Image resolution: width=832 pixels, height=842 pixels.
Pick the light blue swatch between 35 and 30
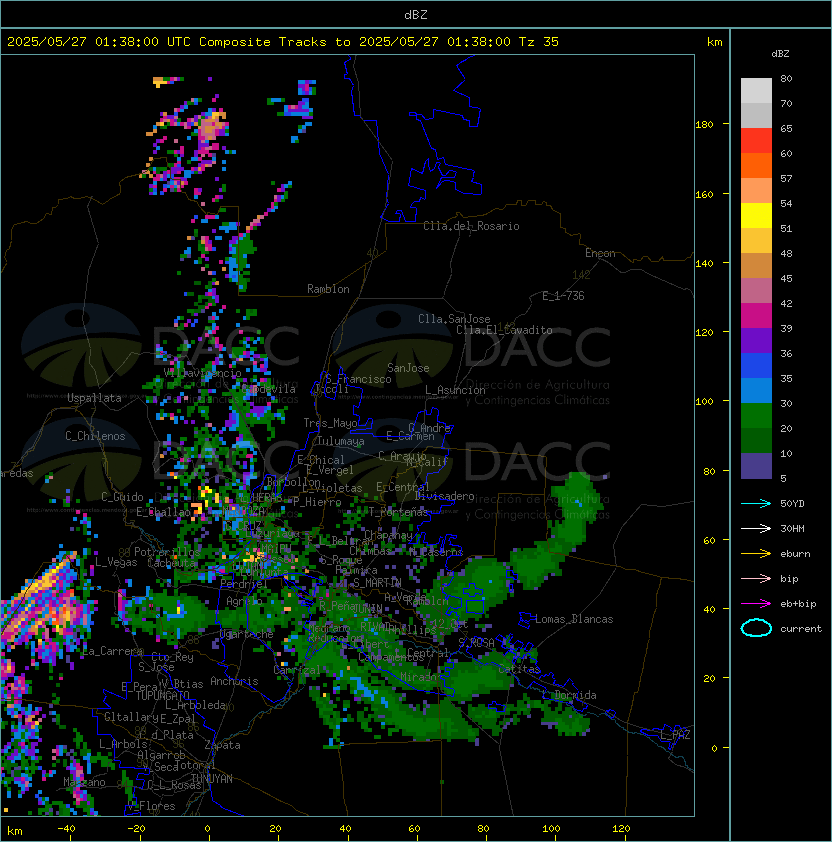(756, 390)
